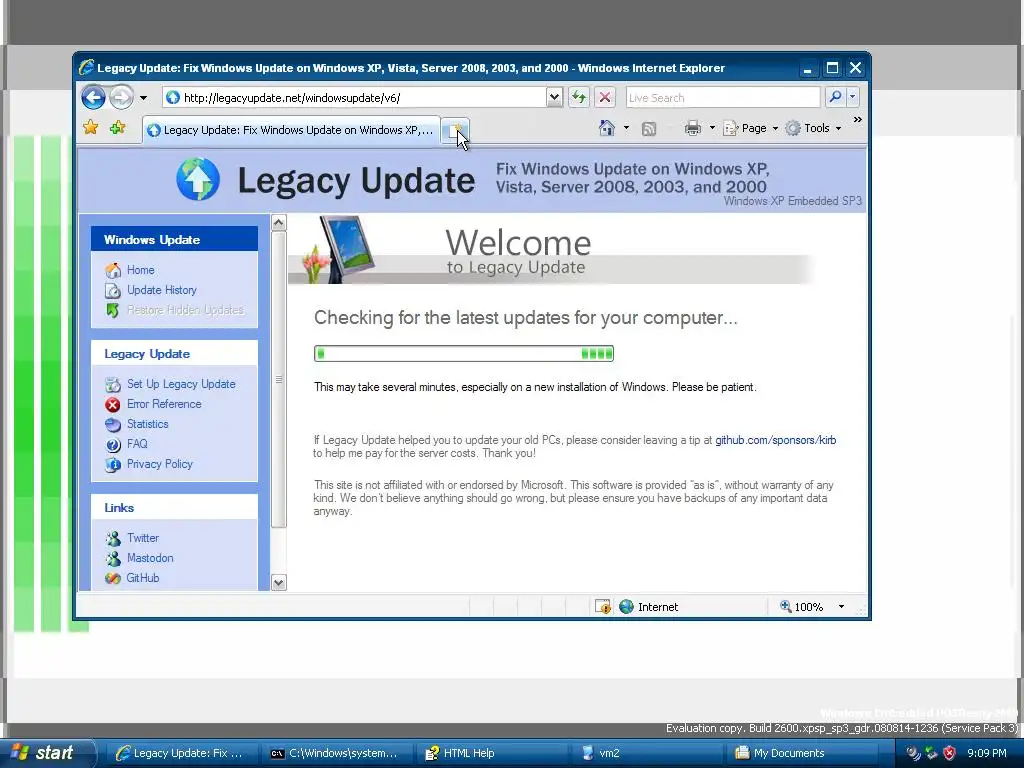The width and height of the screenshot is (1024, 768).
Task: Open Twitter link in Links section
Action: (142, 538)
